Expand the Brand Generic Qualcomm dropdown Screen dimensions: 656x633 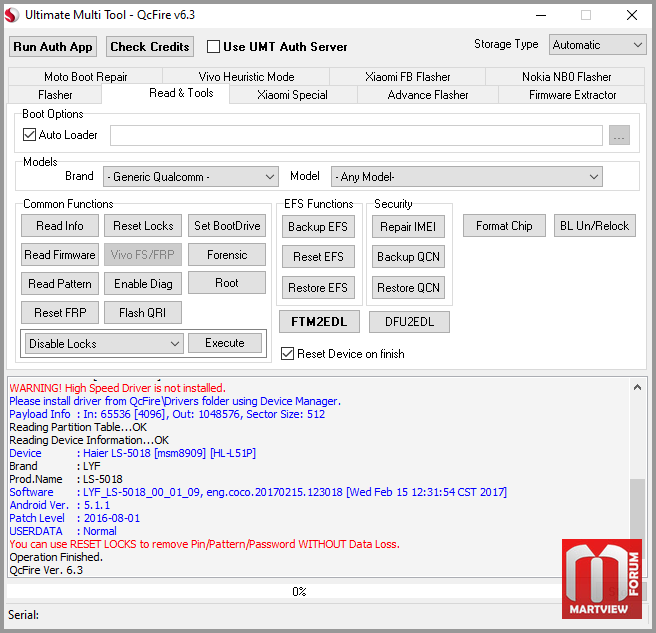(x=191, y=177)
